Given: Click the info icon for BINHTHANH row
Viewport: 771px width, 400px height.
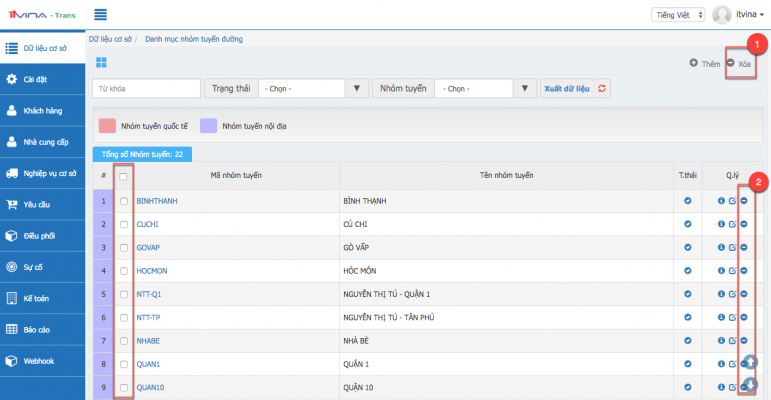Looking at the screenshot, I should [x=721, y=201].
